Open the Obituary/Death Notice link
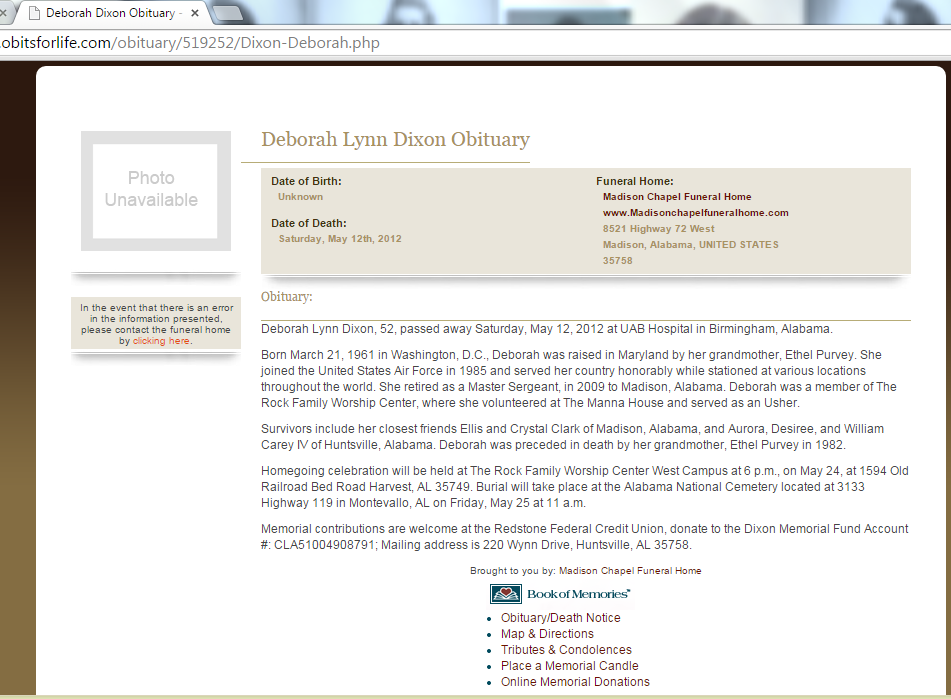The image size is (951, 699). tap(560, 618)
